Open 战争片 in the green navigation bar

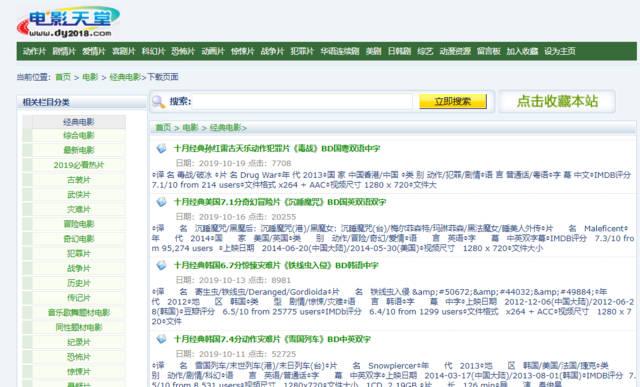[x=273, y=51]
